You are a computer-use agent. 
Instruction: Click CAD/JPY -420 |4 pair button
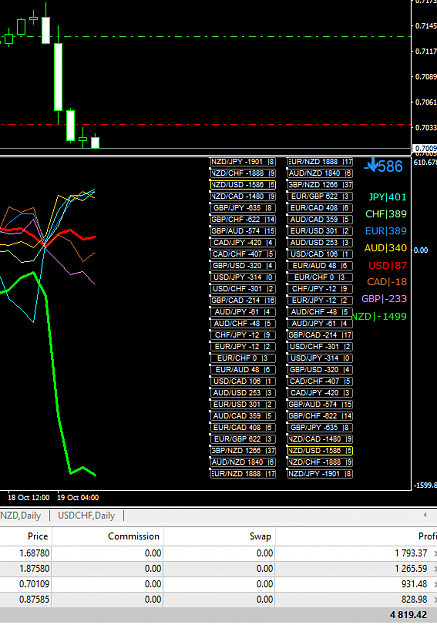(243, 243)
